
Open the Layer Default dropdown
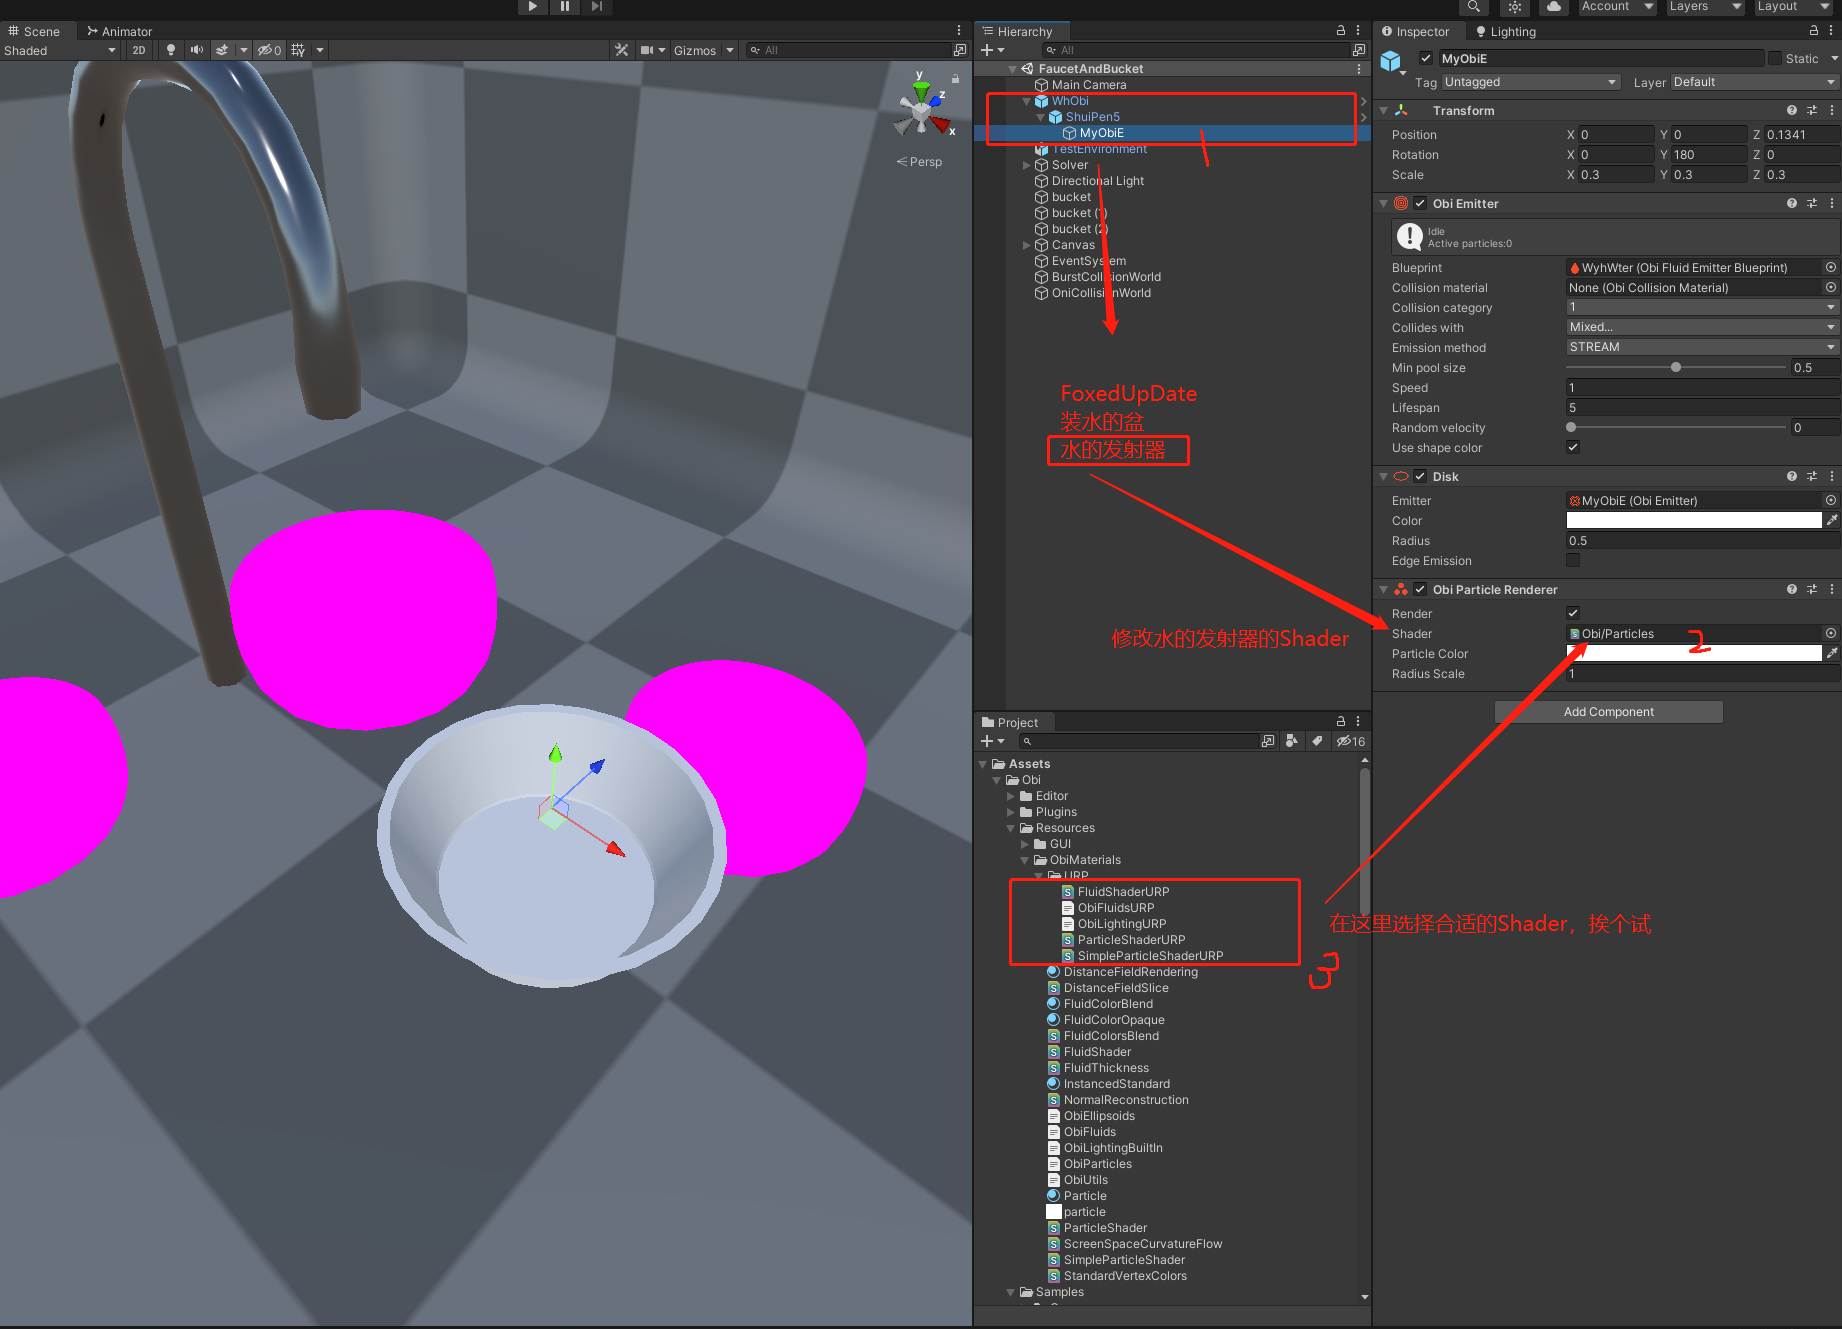(1754, 82)
